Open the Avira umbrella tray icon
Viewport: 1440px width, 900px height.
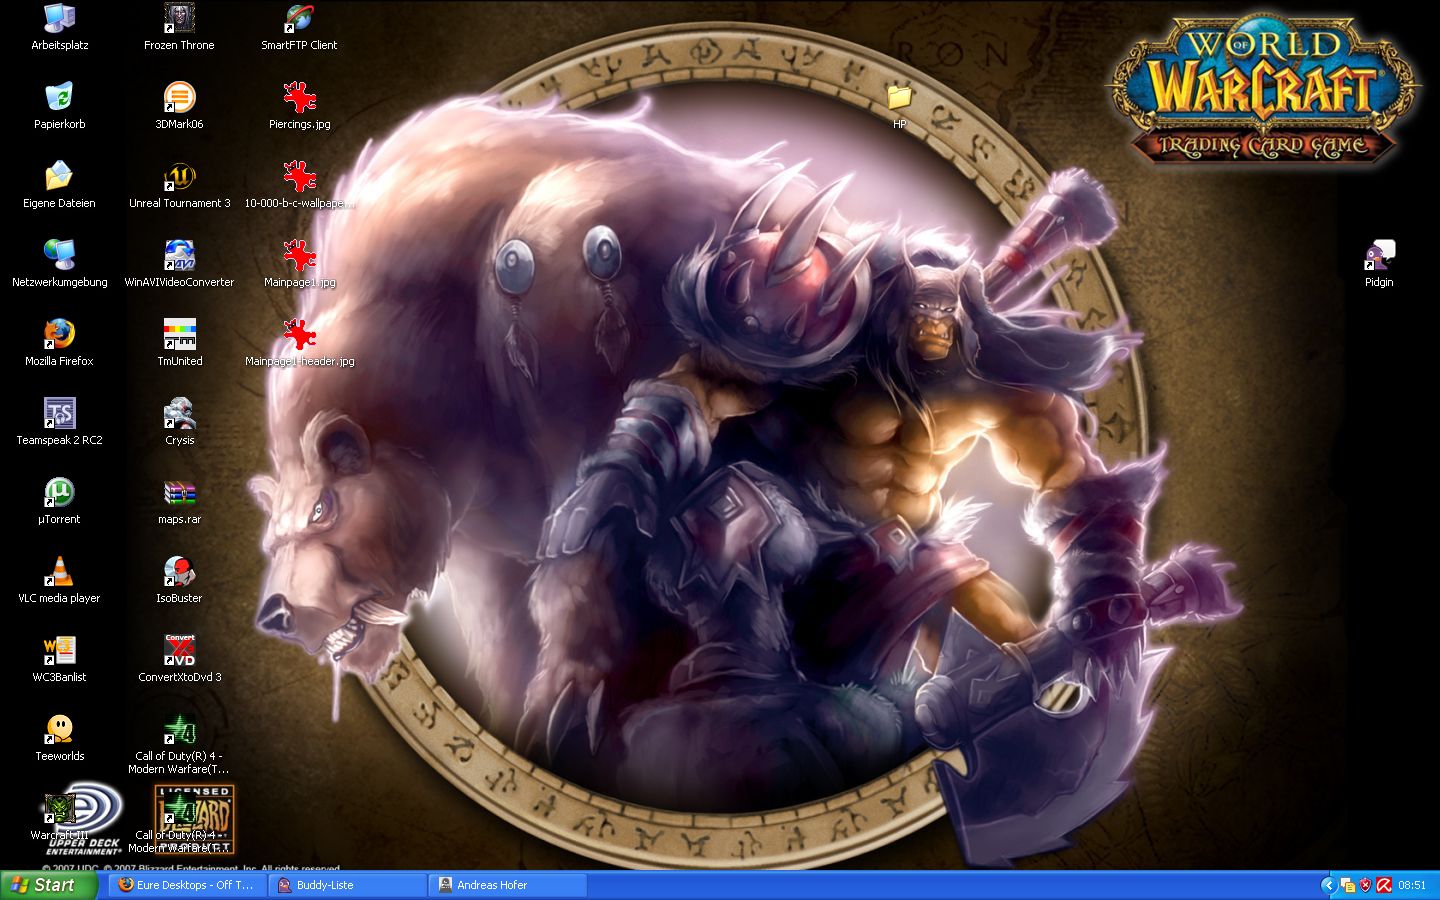(x=1384, y=885)
